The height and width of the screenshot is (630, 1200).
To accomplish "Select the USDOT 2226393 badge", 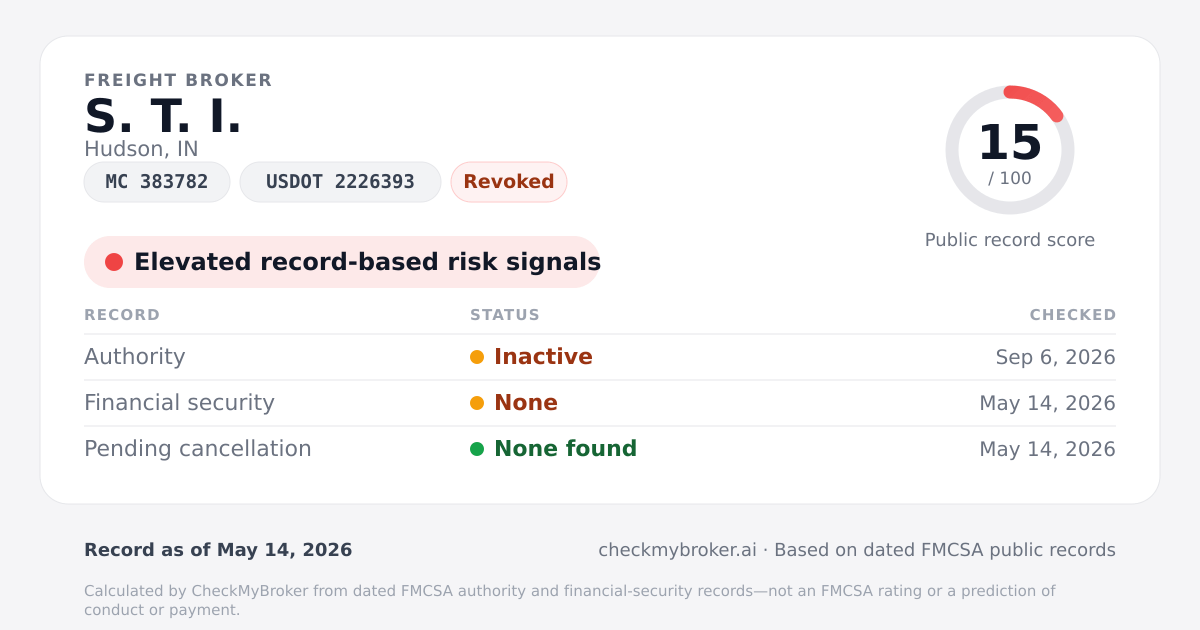I will 340,182.
